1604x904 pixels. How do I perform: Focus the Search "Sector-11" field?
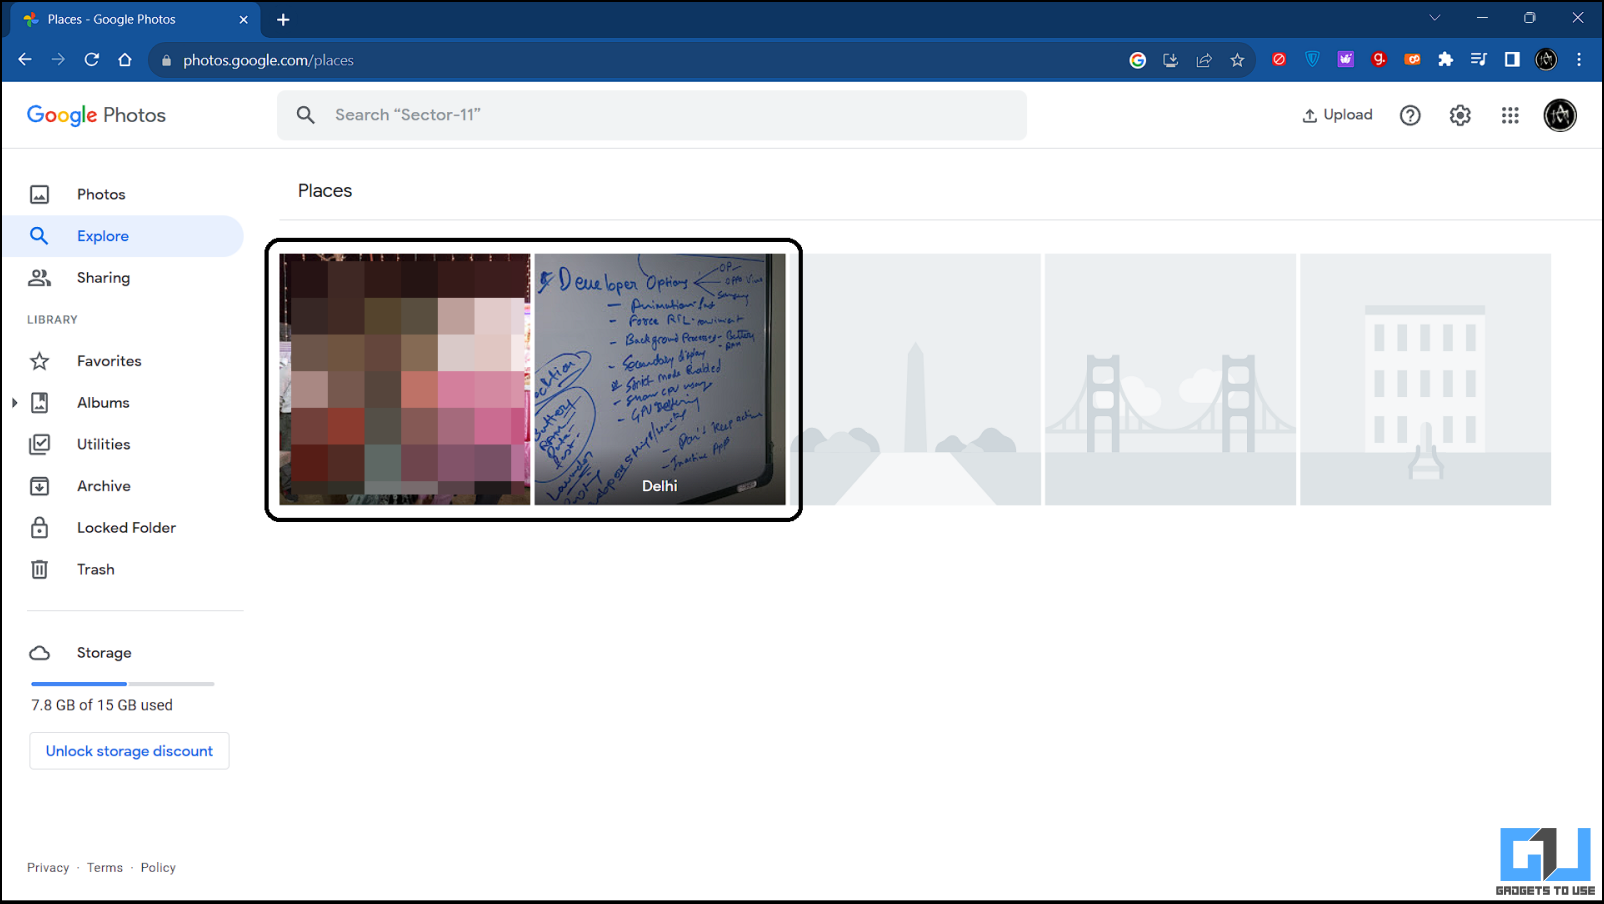tap(652, 115)
